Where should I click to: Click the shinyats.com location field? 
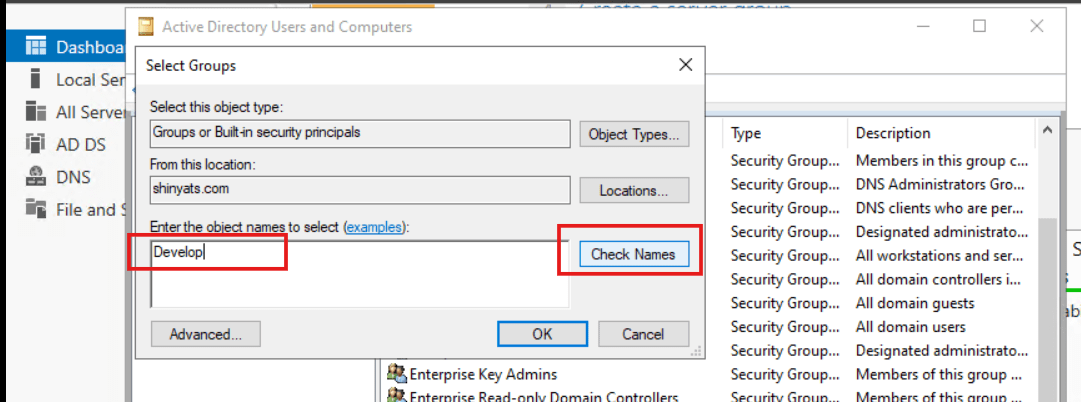[x=360, y=190]
